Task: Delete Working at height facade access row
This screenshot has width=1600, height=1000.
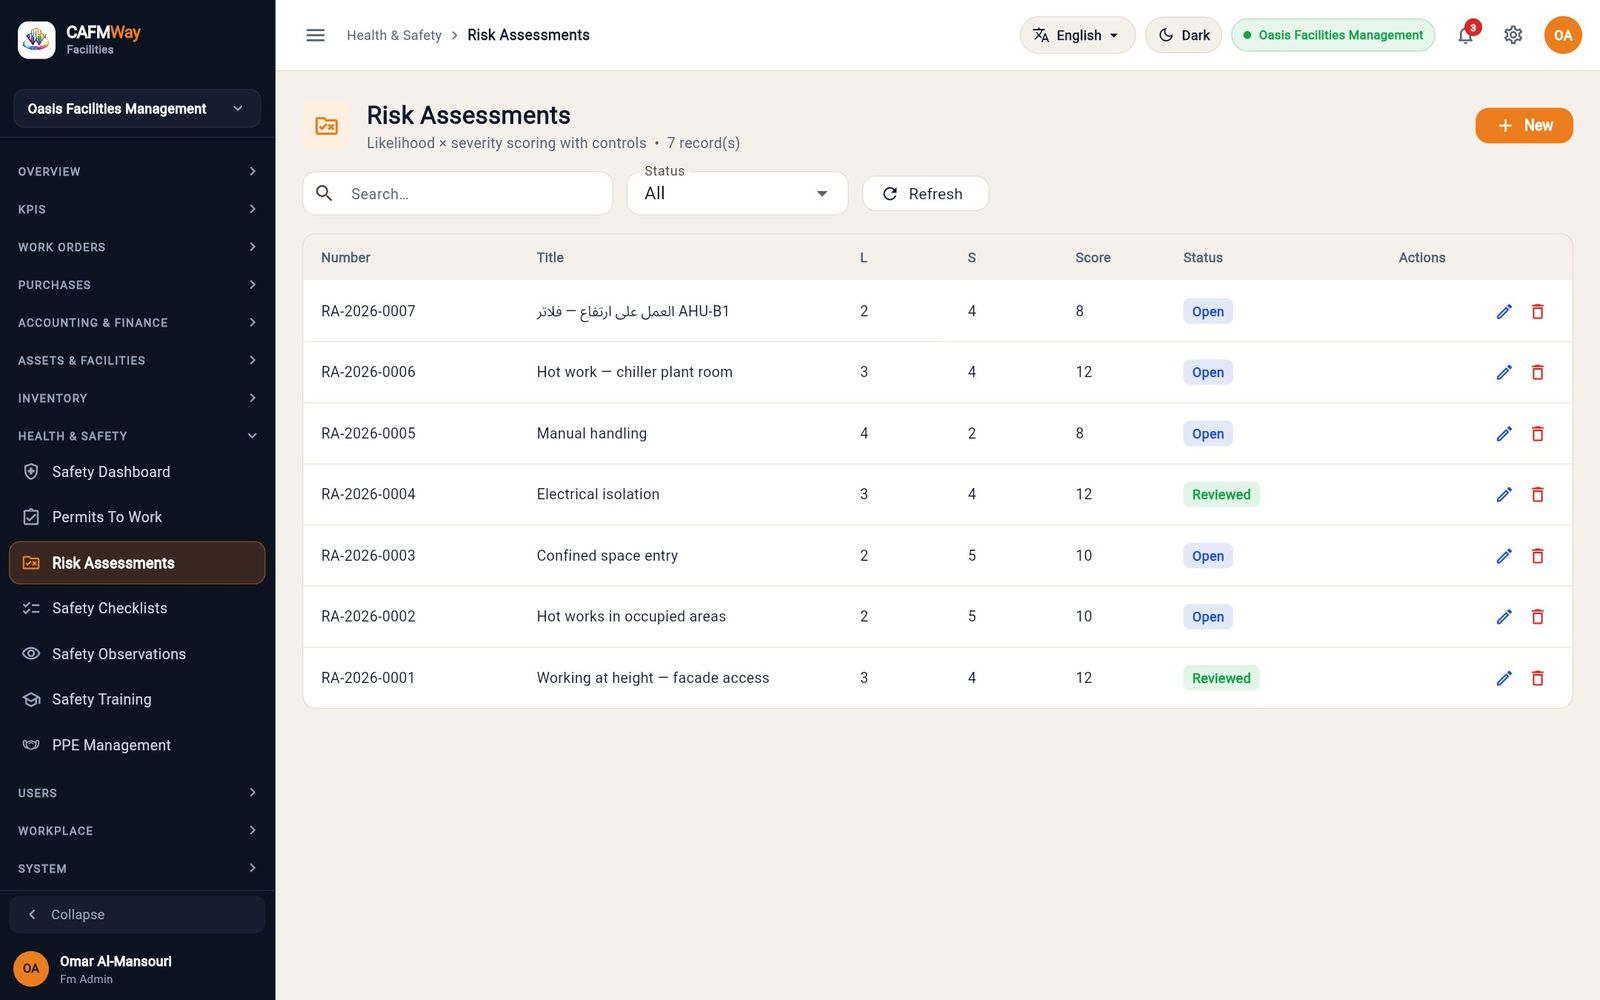Action: point(1538,677)
